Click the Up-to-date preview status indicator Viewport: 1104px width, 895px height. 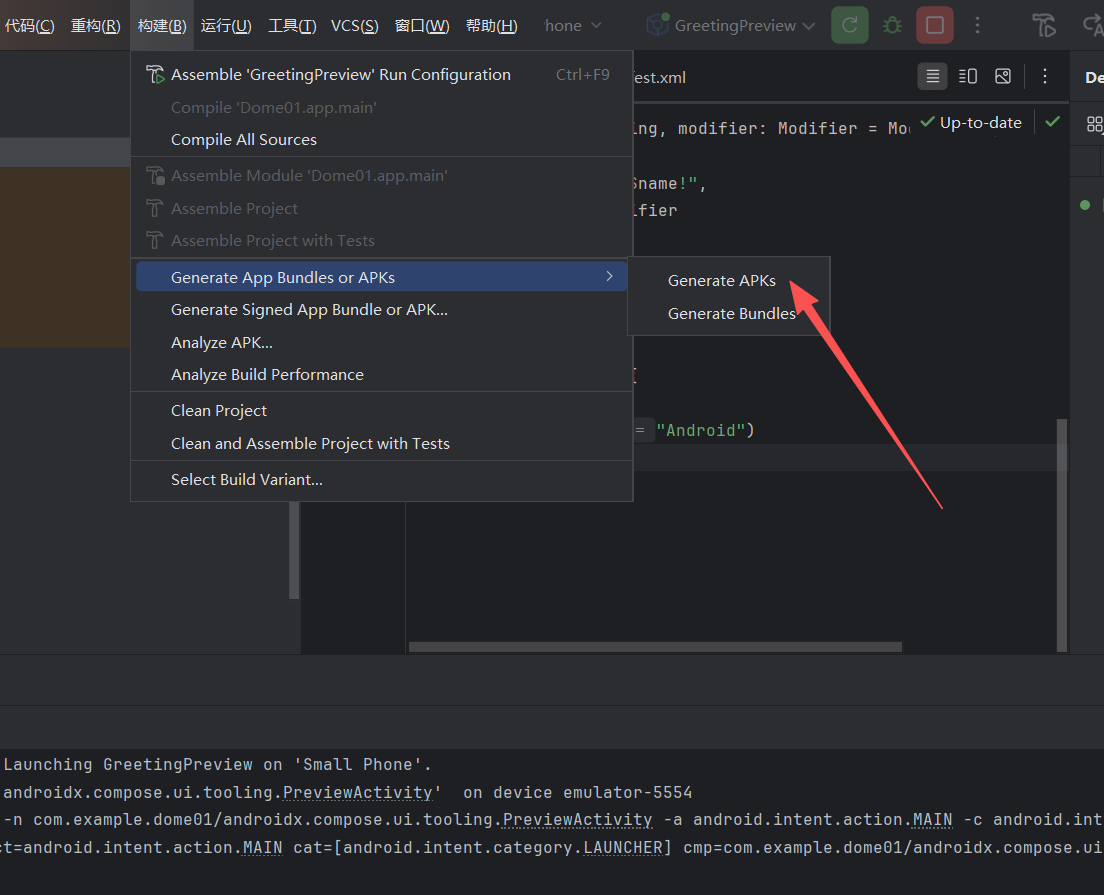pos(971,122)
